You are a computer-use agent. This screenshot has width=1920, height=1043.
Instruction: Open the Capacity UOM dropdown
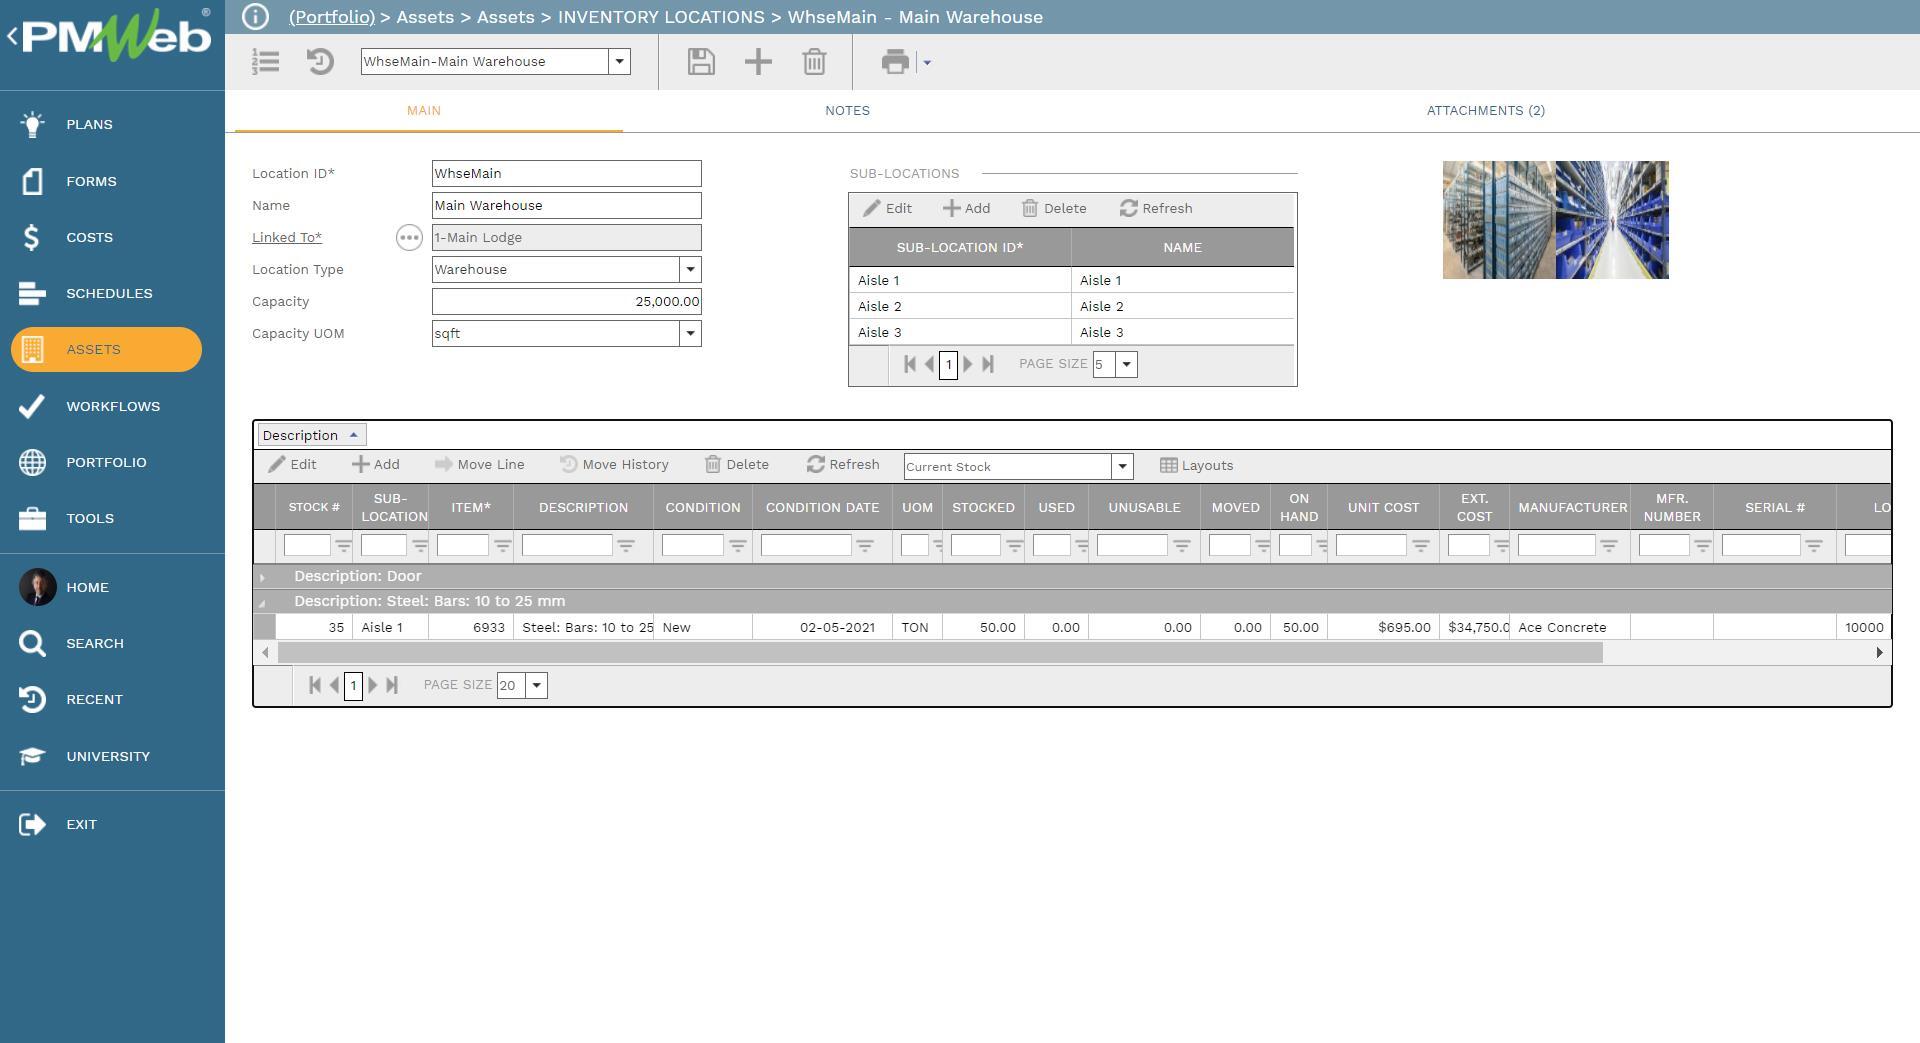pyautogui.click(x=690, y=334)
